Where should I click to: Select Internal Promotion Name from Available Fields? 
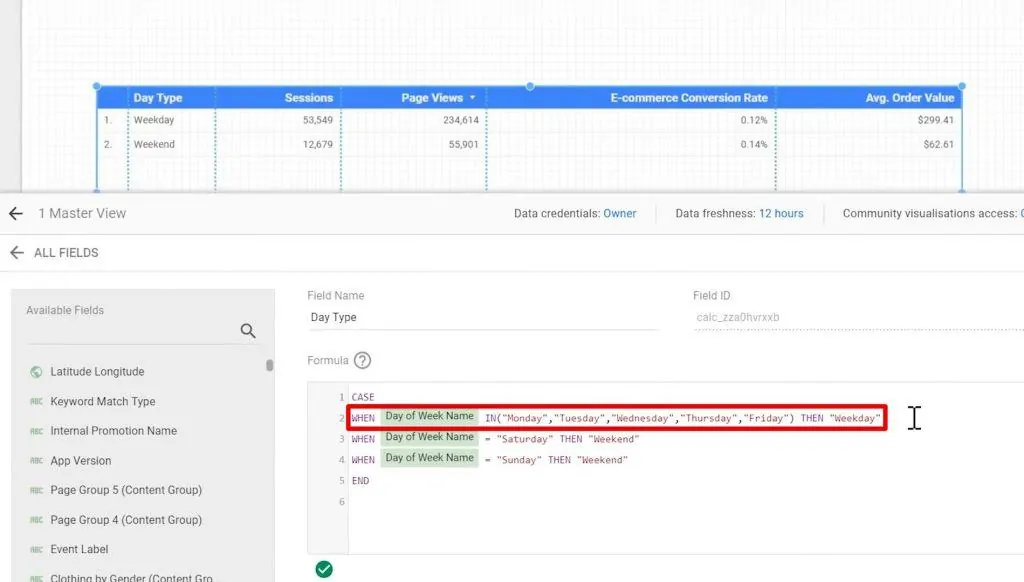(113, 430)
